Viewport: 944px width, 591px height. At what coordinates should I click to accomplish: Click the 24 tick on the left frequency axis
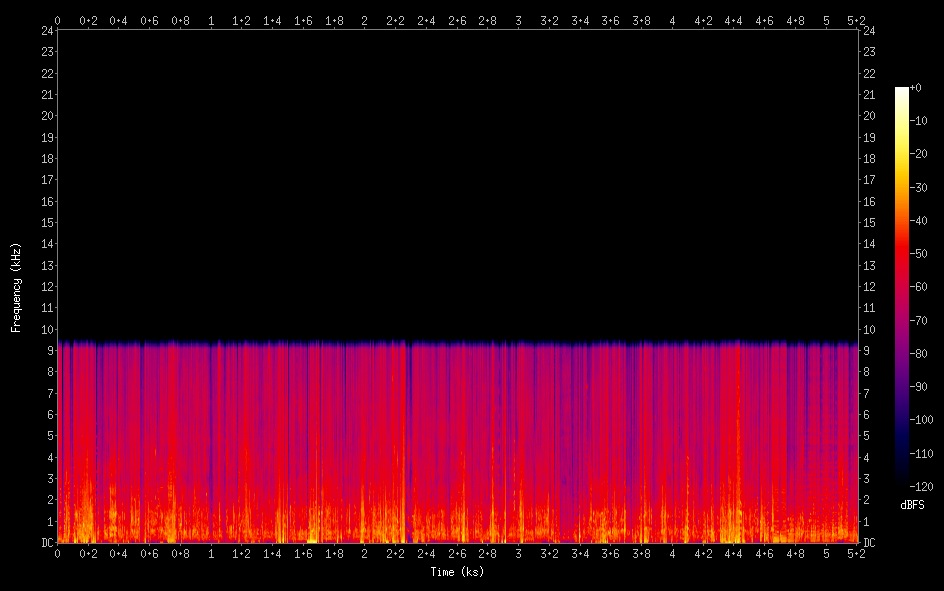coord(45,30)
